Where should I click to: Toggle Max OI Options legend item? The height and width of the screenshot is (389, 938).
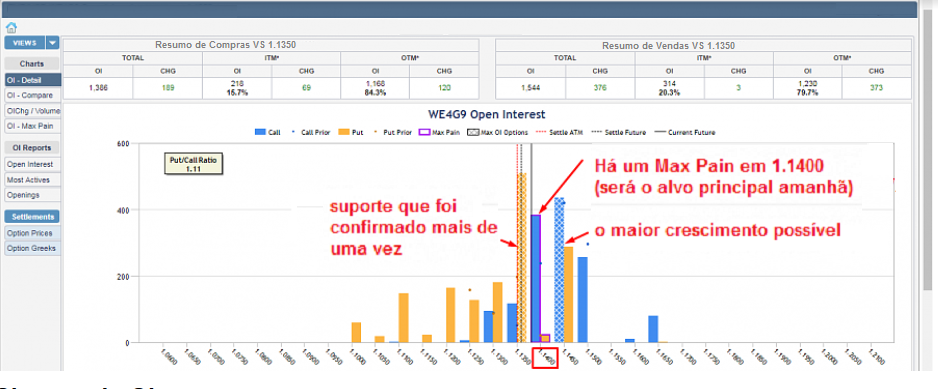(498, 132)
